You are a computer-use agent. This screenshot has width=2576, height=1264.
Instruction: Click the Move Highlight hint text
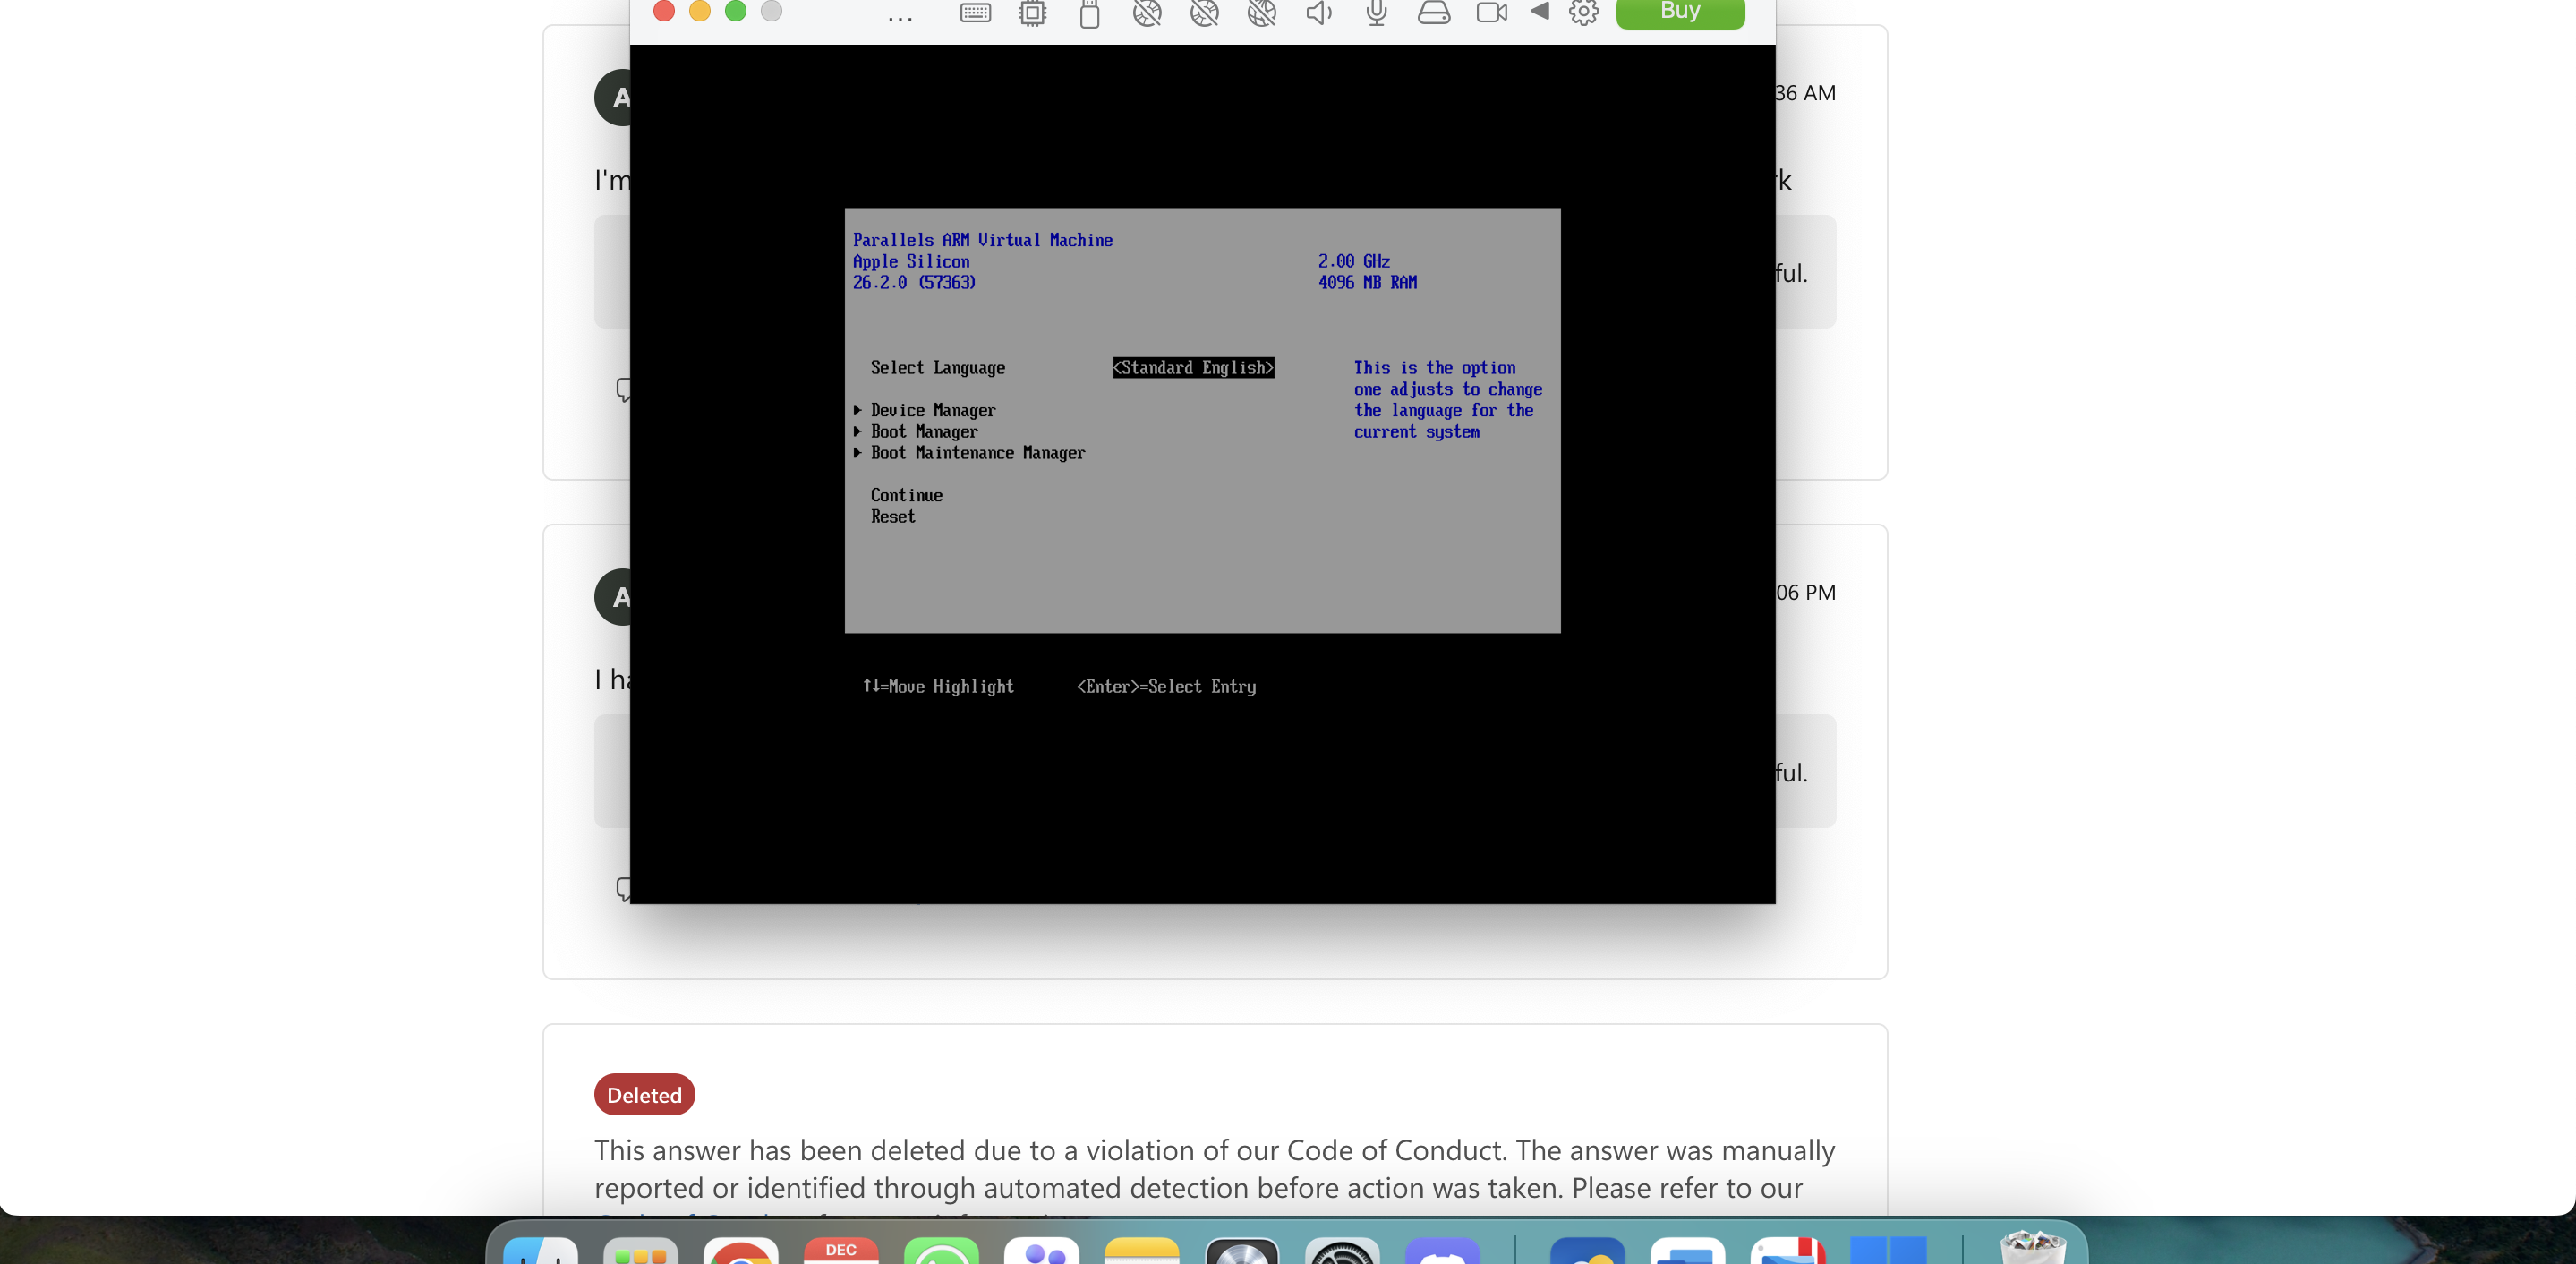[938, 687]
